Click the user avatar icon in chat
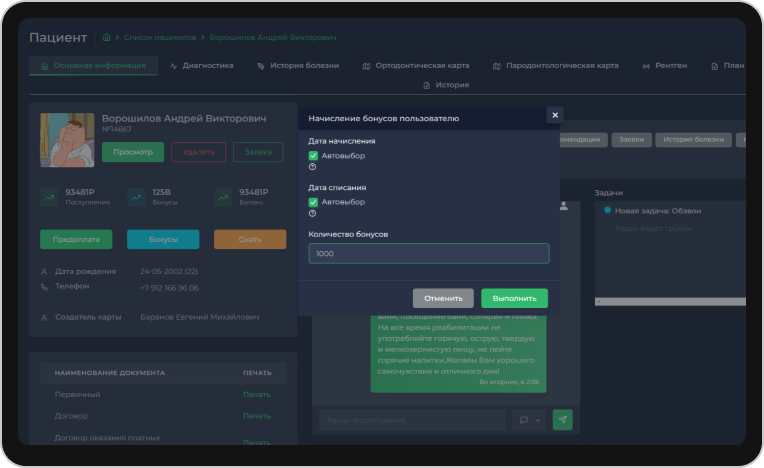This screenshot has height=468, width=764. pos(564,206)
